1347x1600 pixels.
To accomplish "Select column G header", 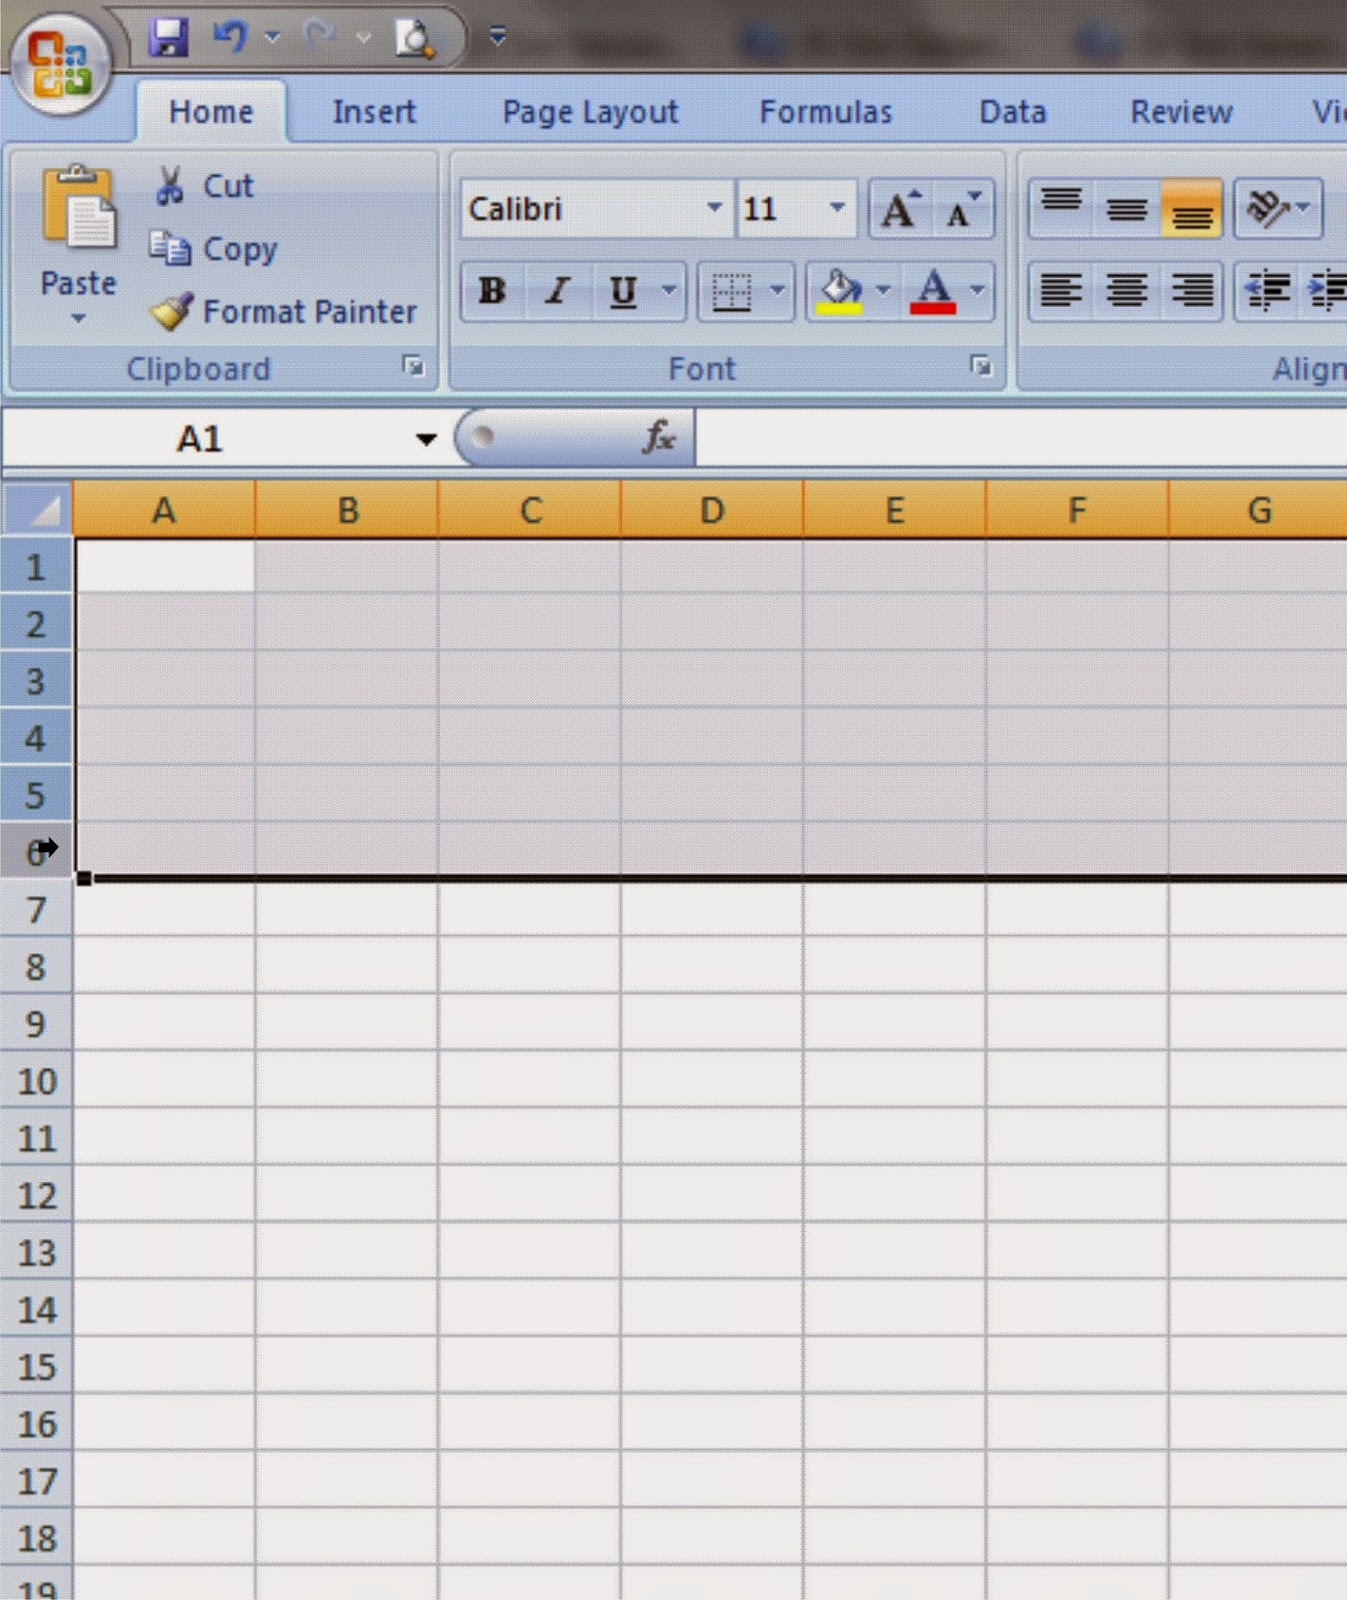I will 1259,510.
